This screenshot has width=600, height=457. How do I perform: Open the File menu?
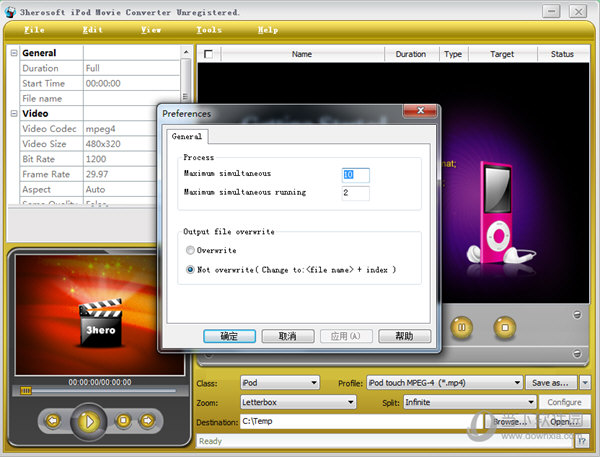[x=34, y=30]
